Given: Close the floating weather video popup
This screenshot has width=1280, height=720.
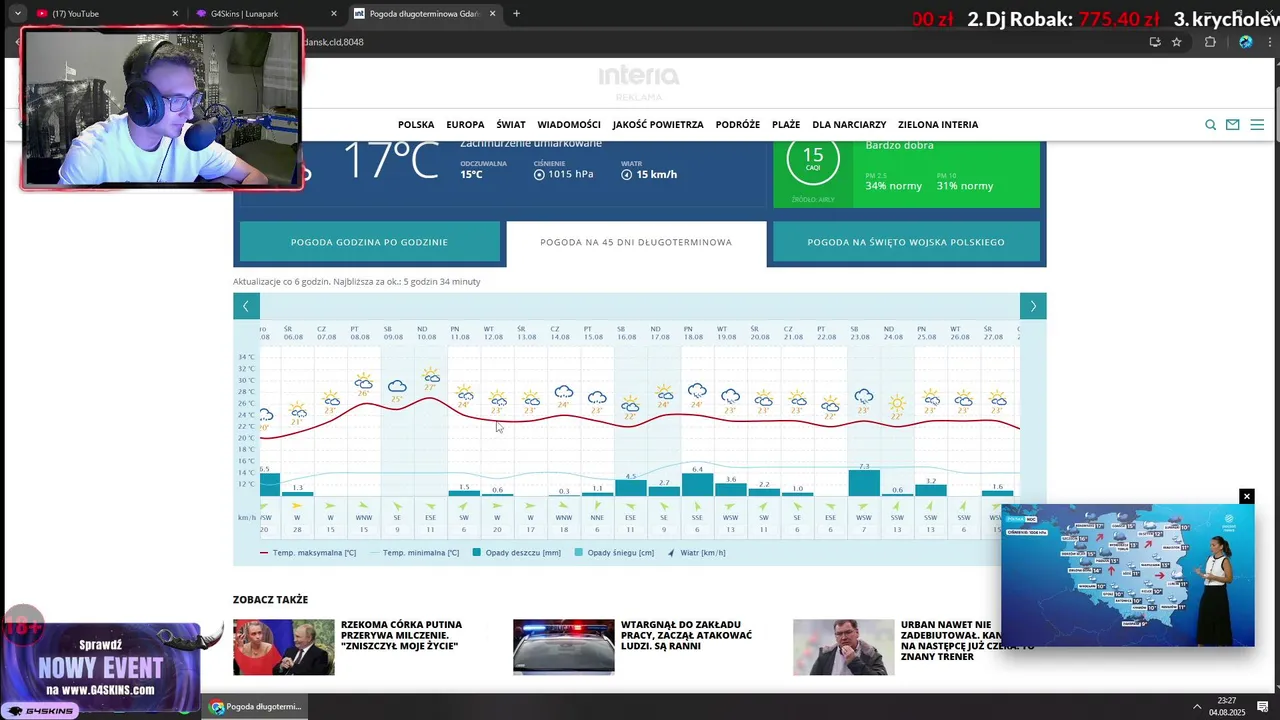Looking at the screenshot, I should point(1246,497).
